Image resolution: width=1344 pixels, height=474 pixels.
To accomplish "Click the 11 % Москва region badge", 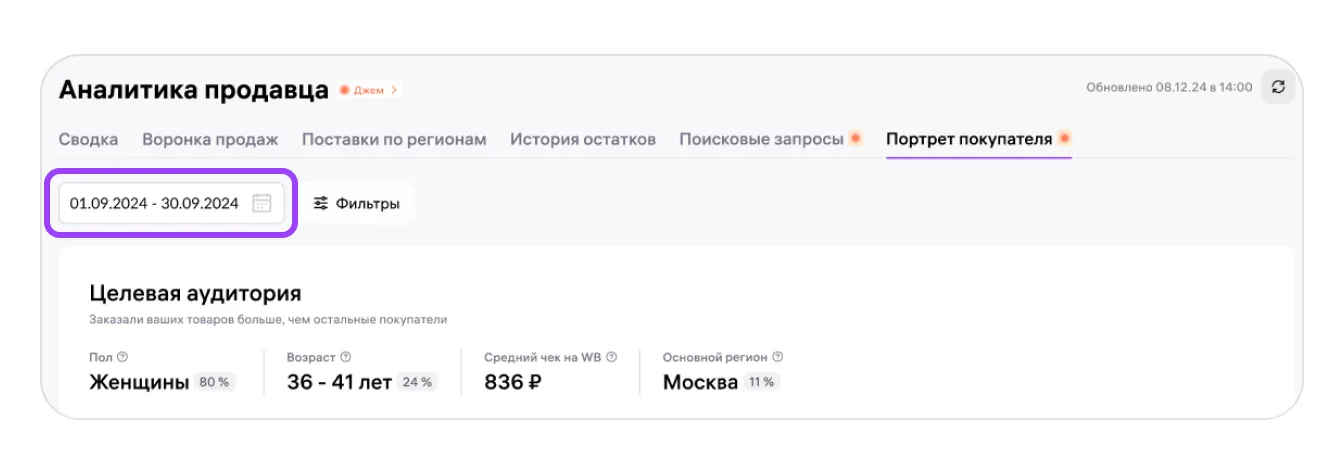I will point(762,382).
